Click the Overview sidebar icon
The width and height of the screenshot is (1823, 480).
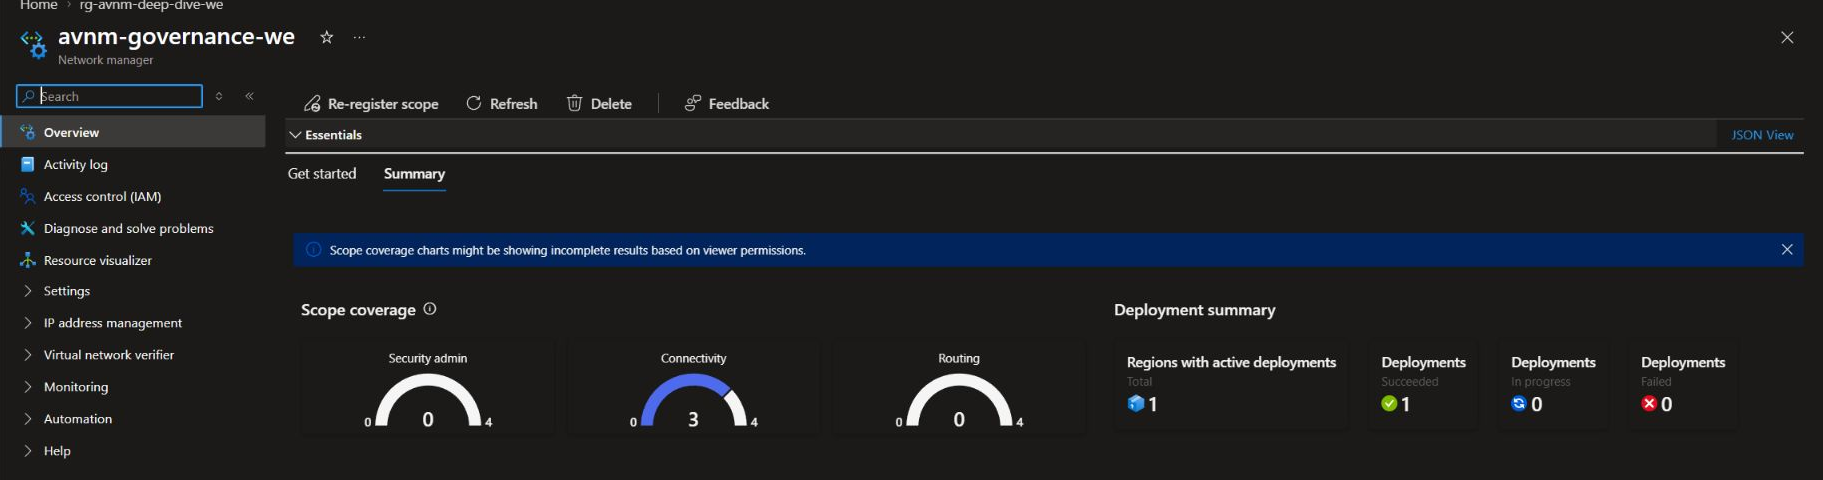(x=28, y=132)
